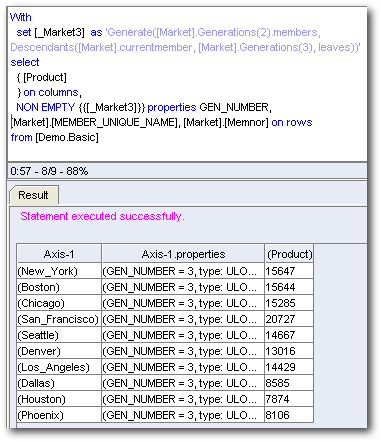This screenshot has width=381, height=442.
Task: Select the (Denver) row cell
Action: coord(59,351)
